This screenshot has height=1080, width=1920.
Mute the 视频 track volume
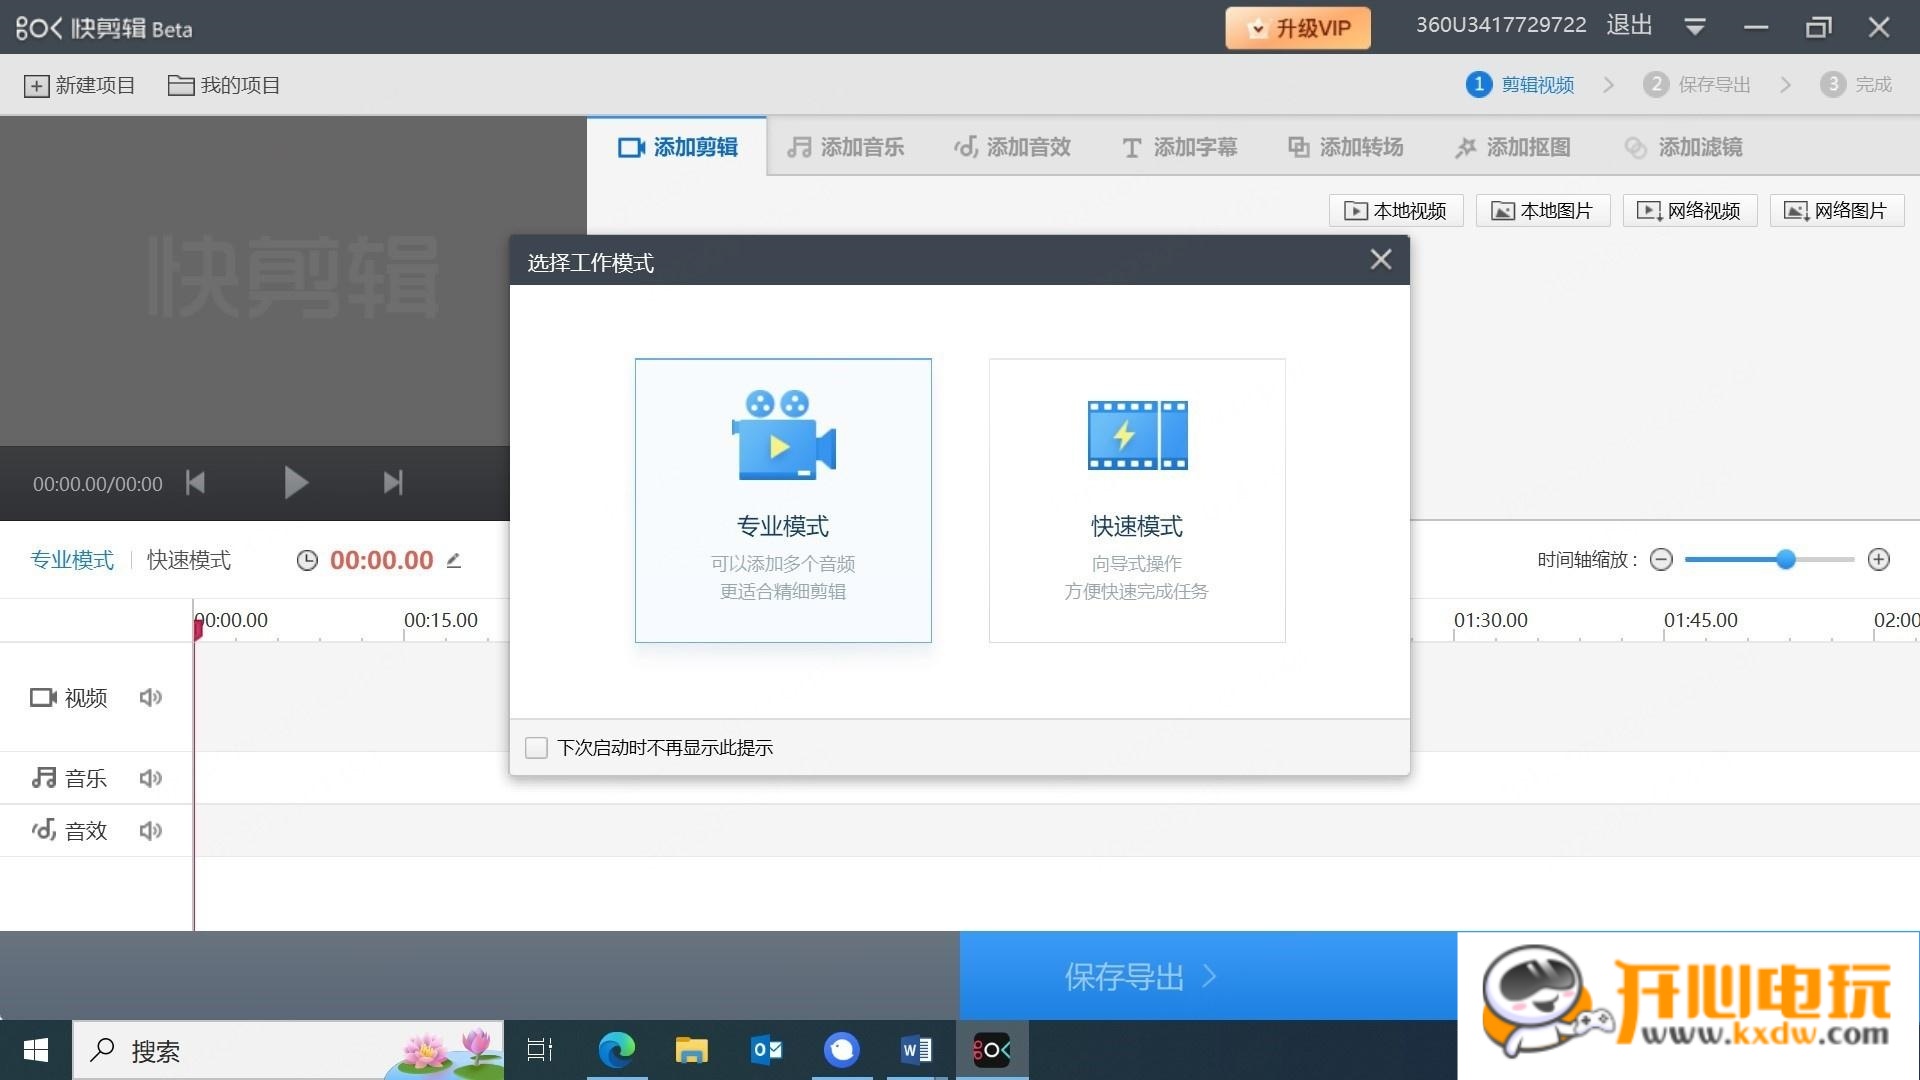(150, 697)
